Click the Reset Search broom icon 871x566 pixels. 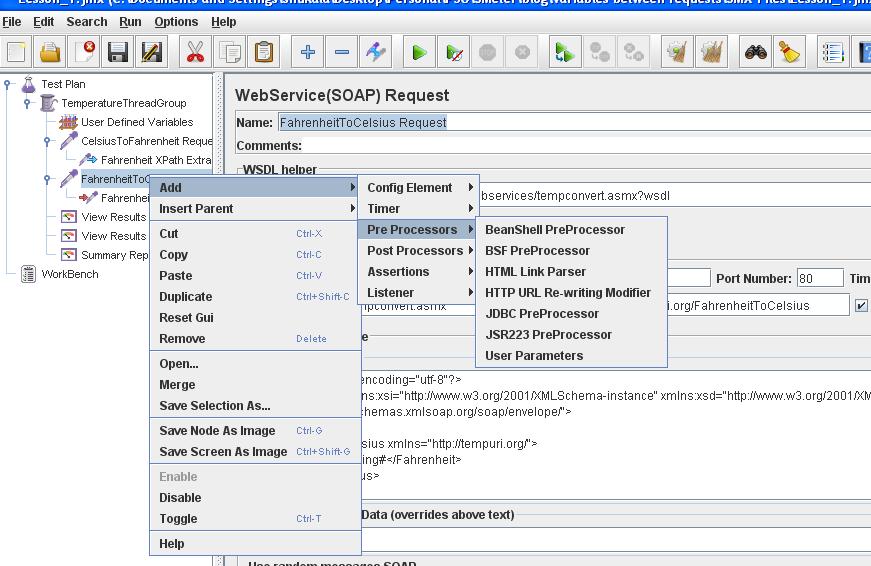click(789, 52)
